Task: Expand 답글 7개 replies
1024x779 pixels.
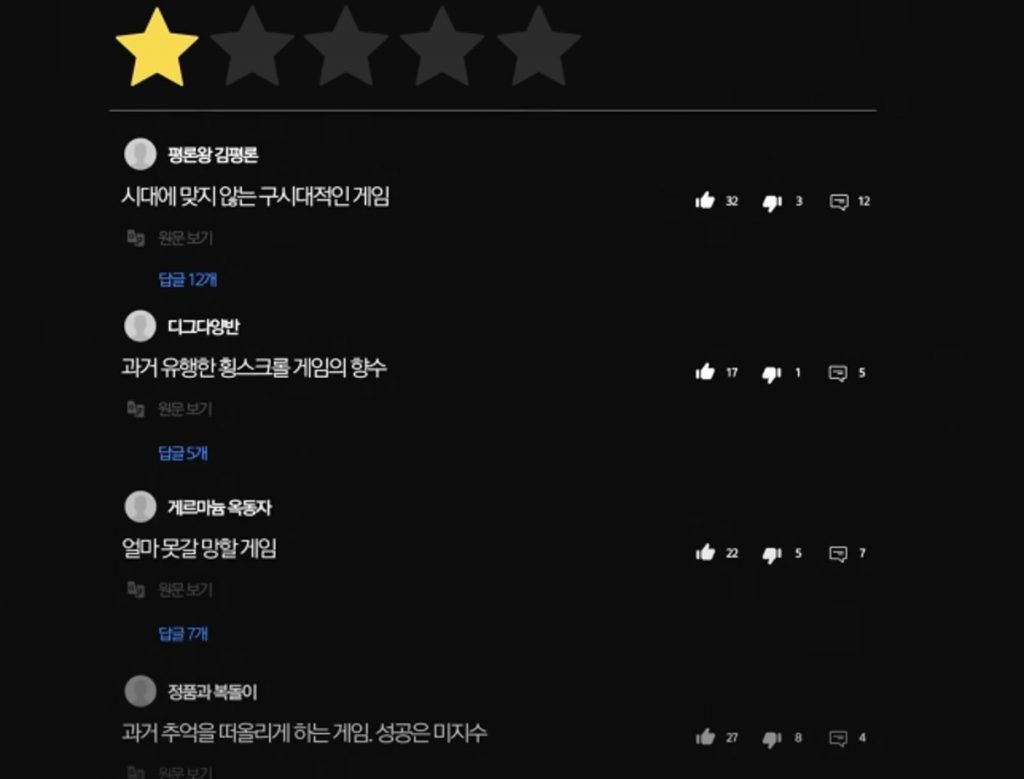Action: [183, 633]
